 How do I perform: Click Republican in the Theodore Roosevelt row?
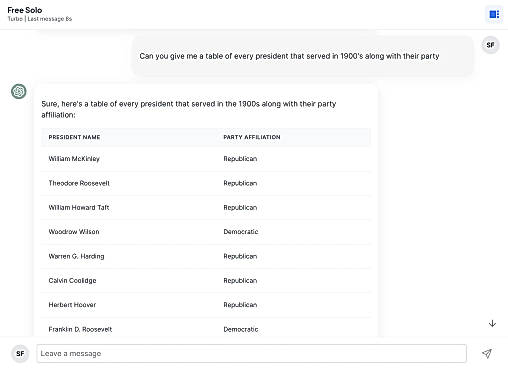coord(240,183)
